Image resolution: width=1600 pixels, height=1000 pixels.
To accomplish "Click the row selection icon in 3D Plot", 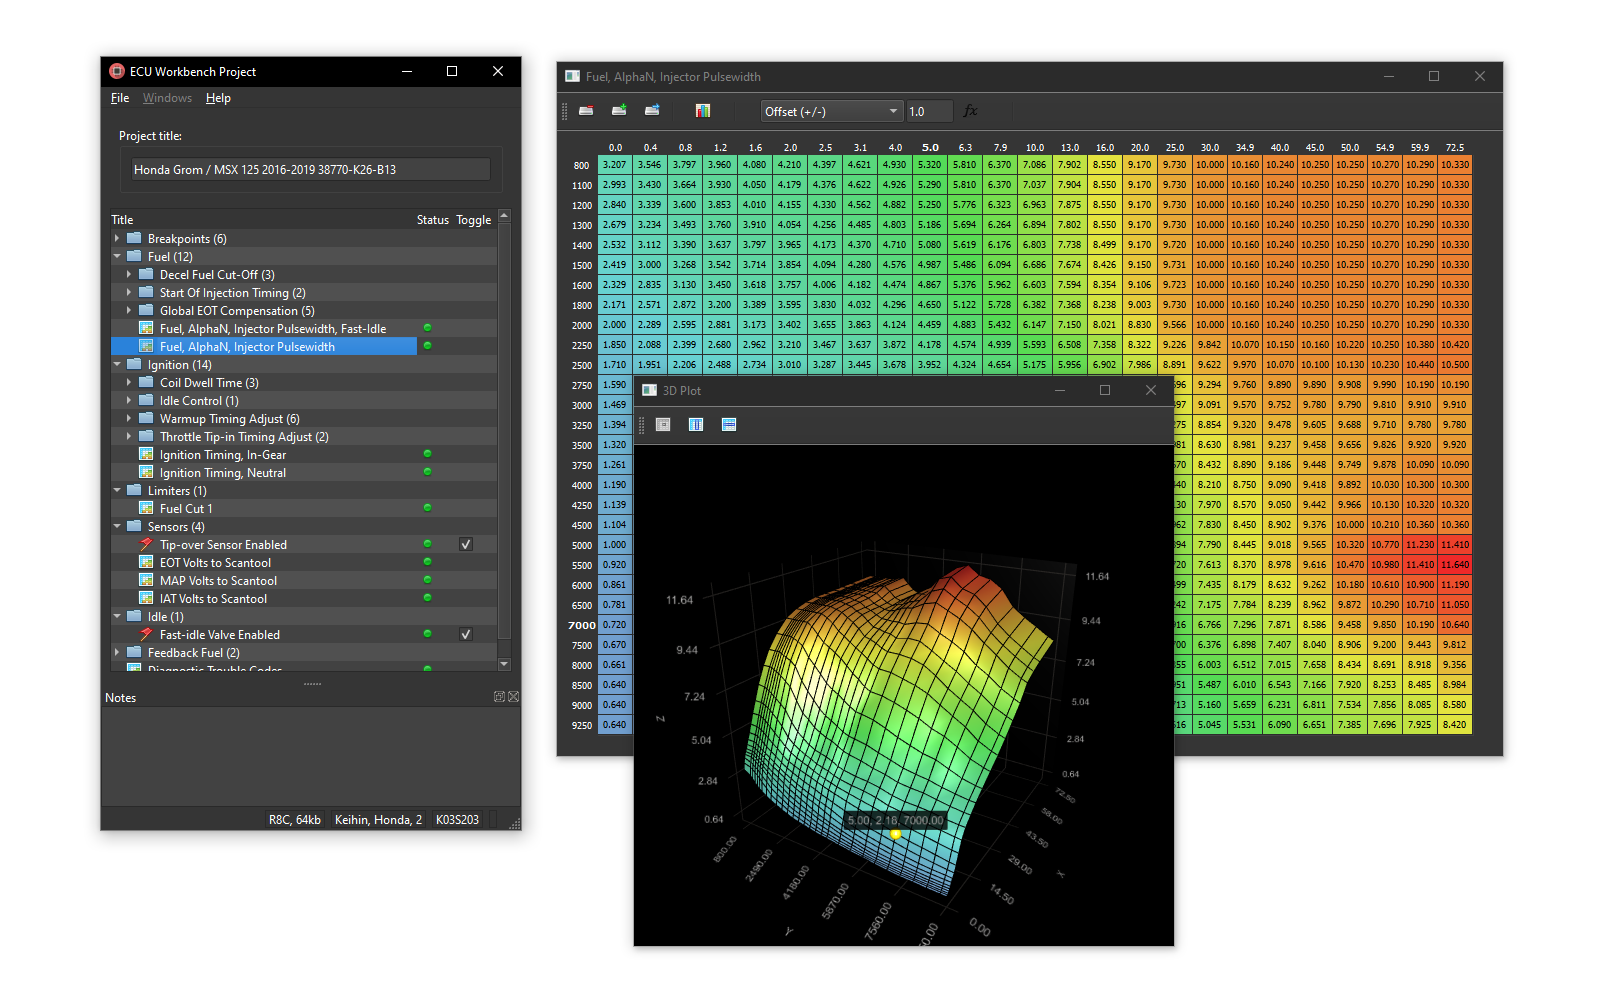I will coord(729,425).
